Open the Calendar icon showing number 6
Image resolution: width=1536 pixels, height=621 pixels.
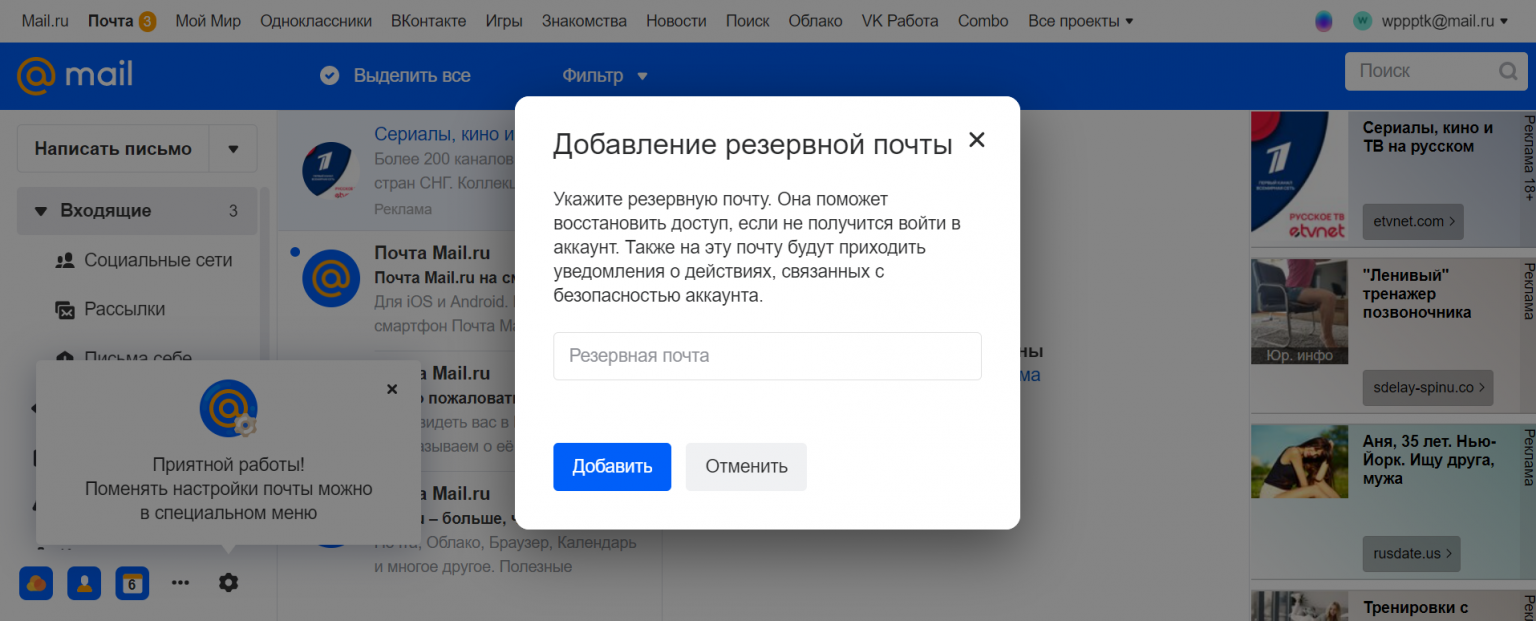131,582
